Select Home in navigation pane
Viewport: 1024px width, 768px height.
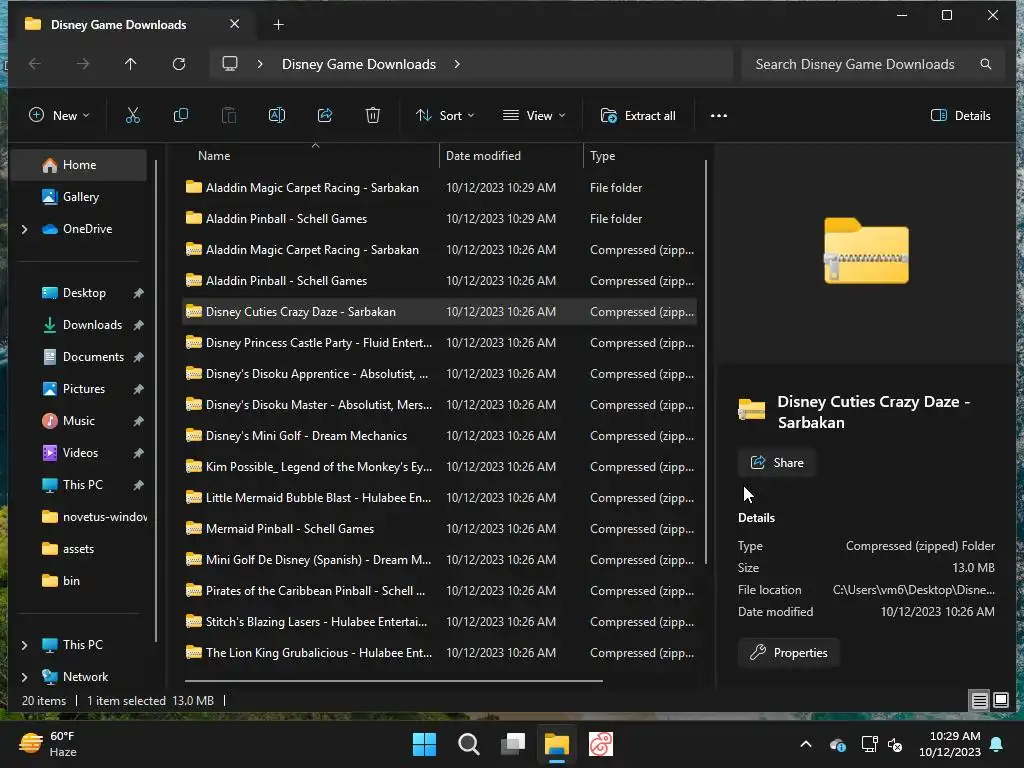point(79,165)
